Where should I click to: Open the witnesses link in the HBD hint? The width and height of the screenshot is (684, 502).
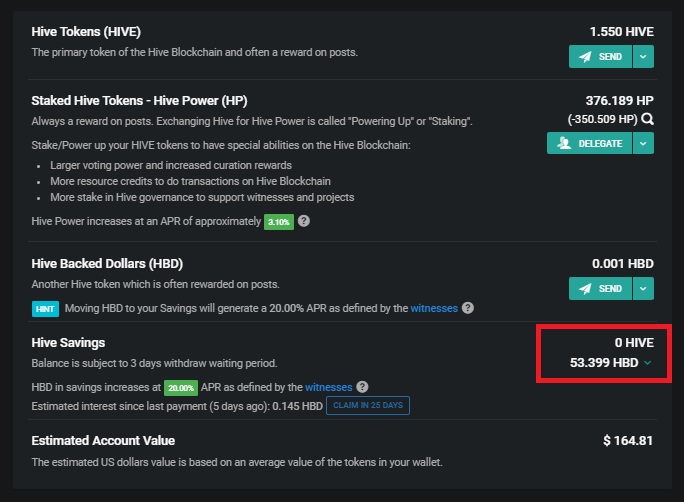click(434, 308)
